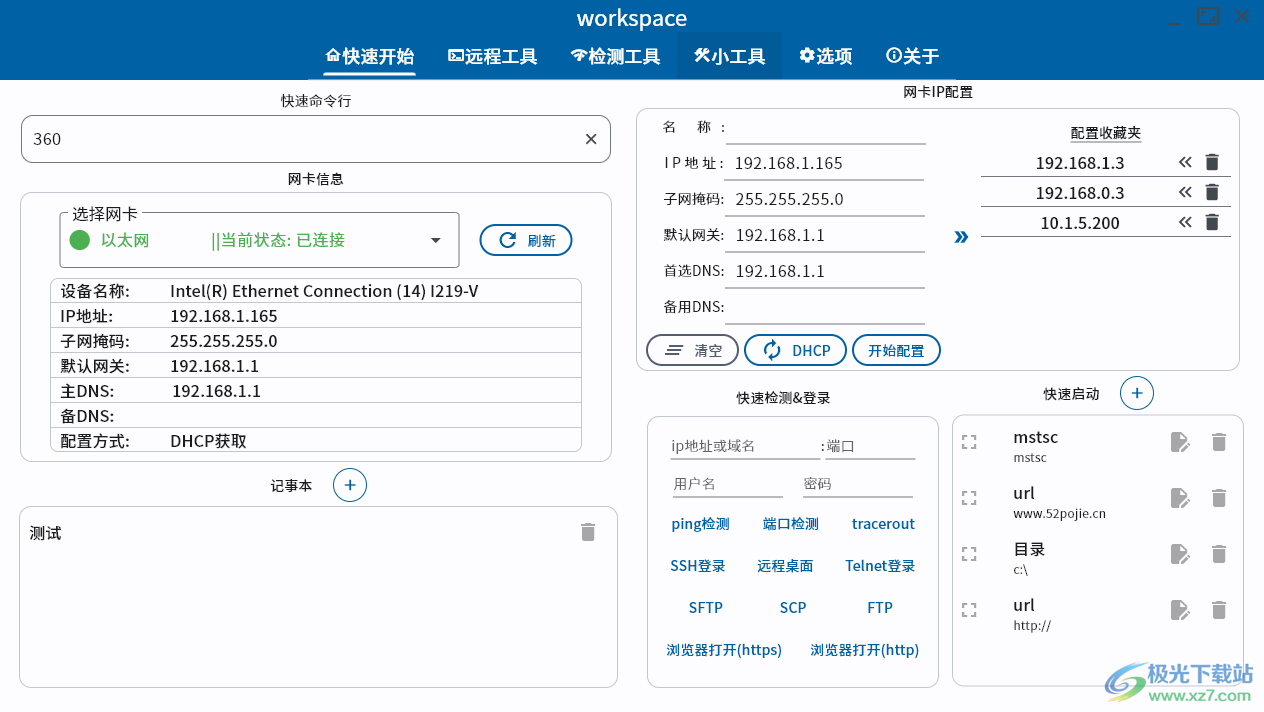This screenshot has height=712, width=1264.
Task: Launch 目录 c:\ via its expand icon
Action: click(968, 554)
